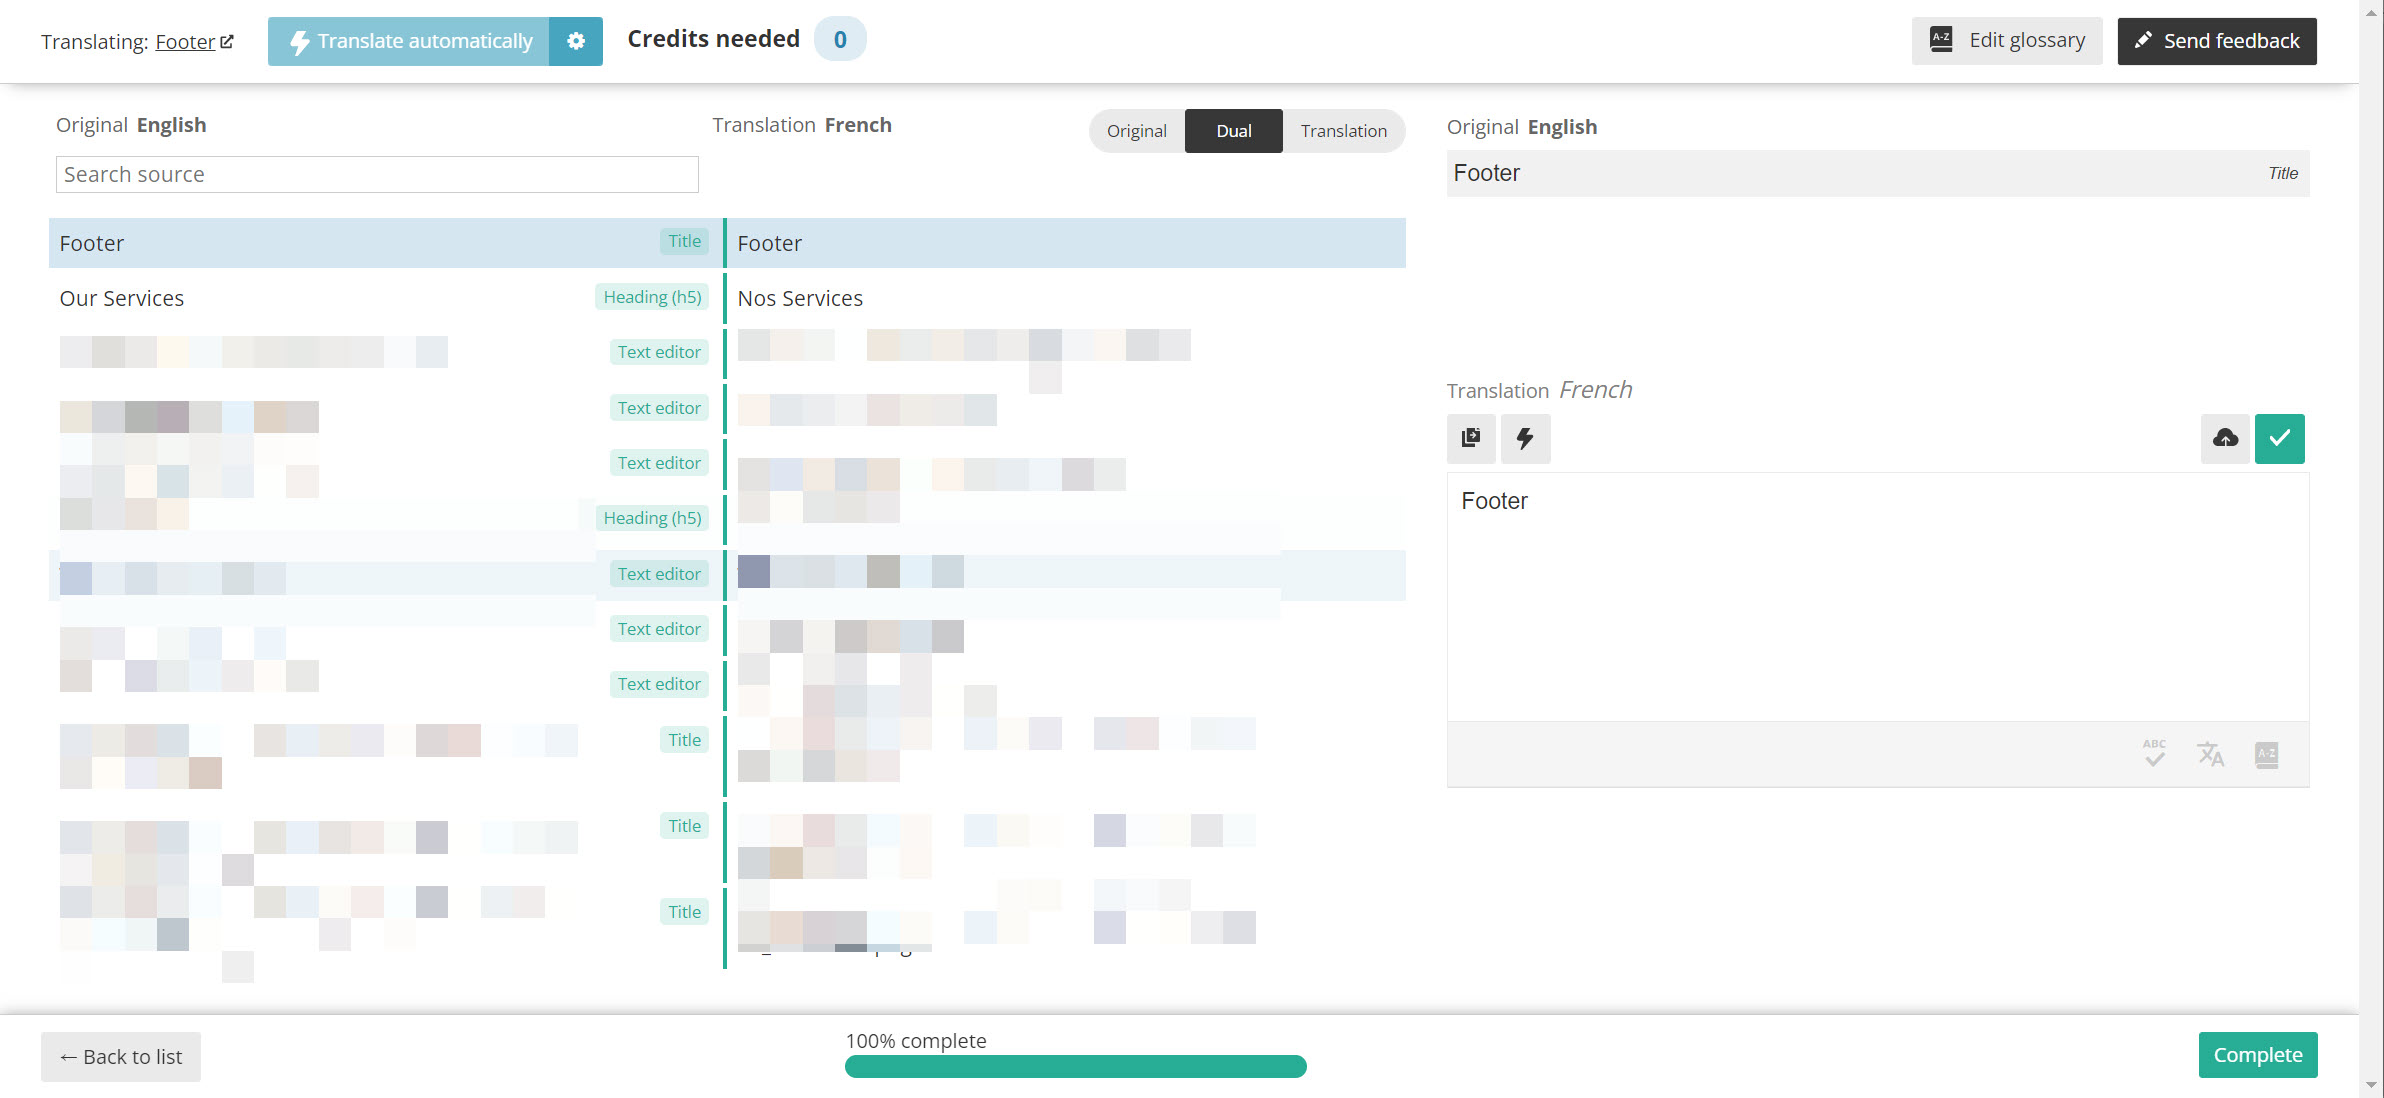Click the green checkmark confirm translation button
The image size is (2384, 1098).
pyautogui.click(x=2279, y=438)
